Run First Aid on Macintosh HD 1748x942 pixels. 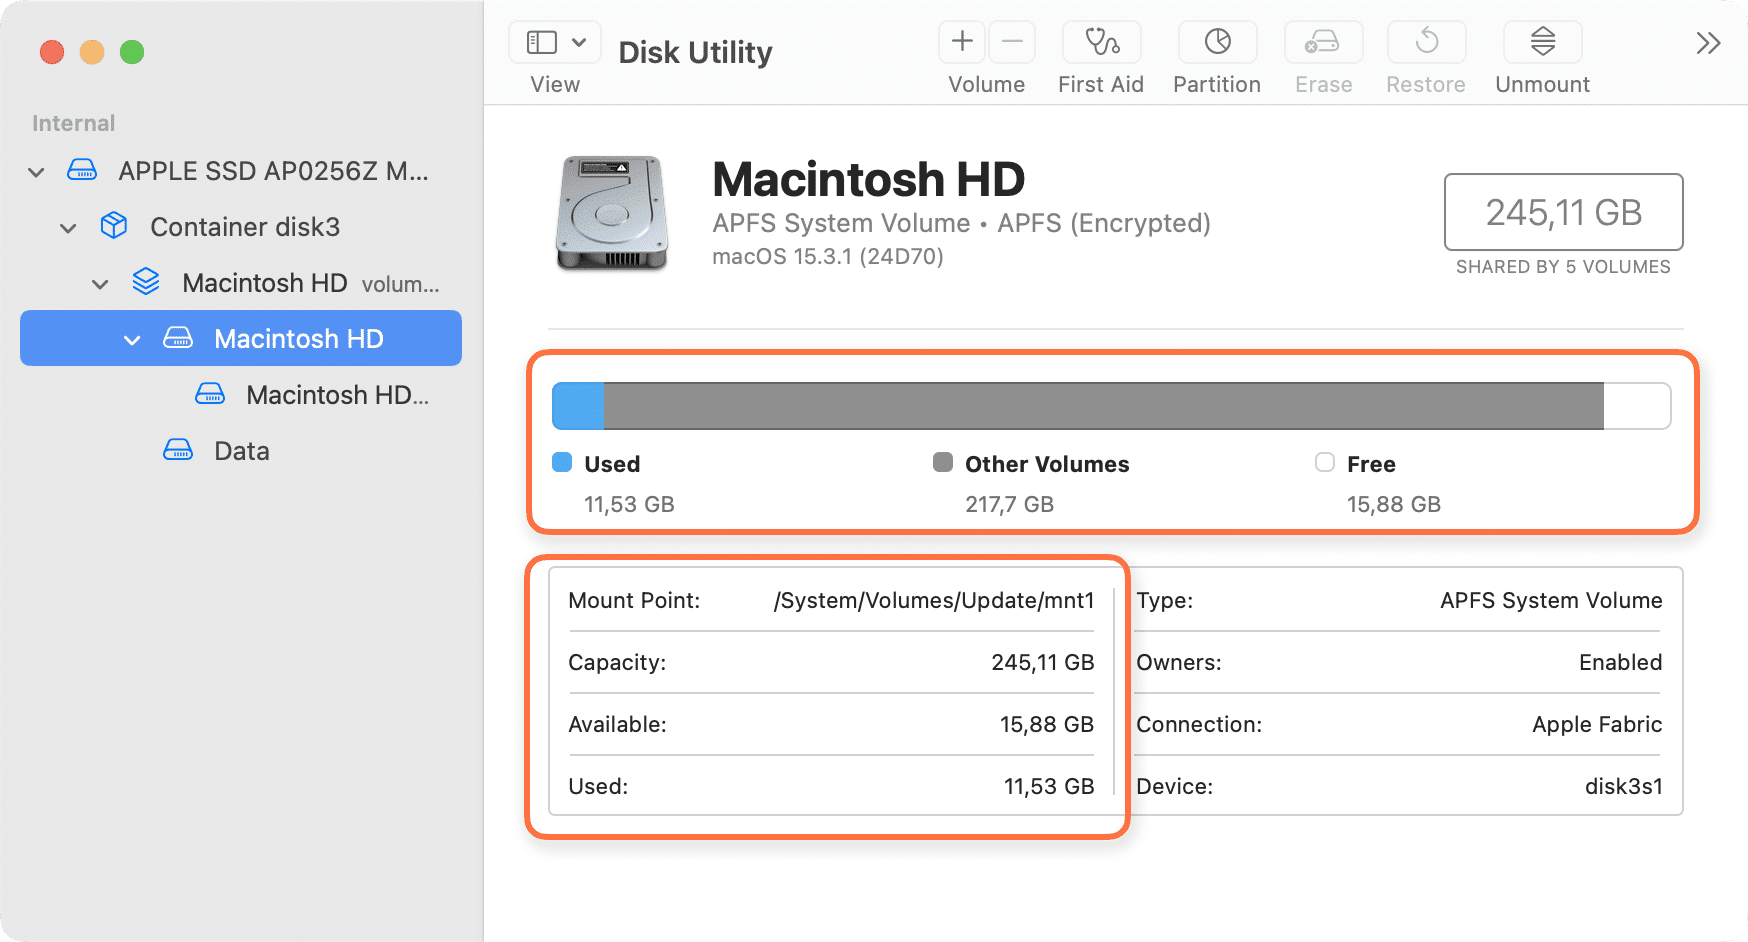pos(1100,43)
